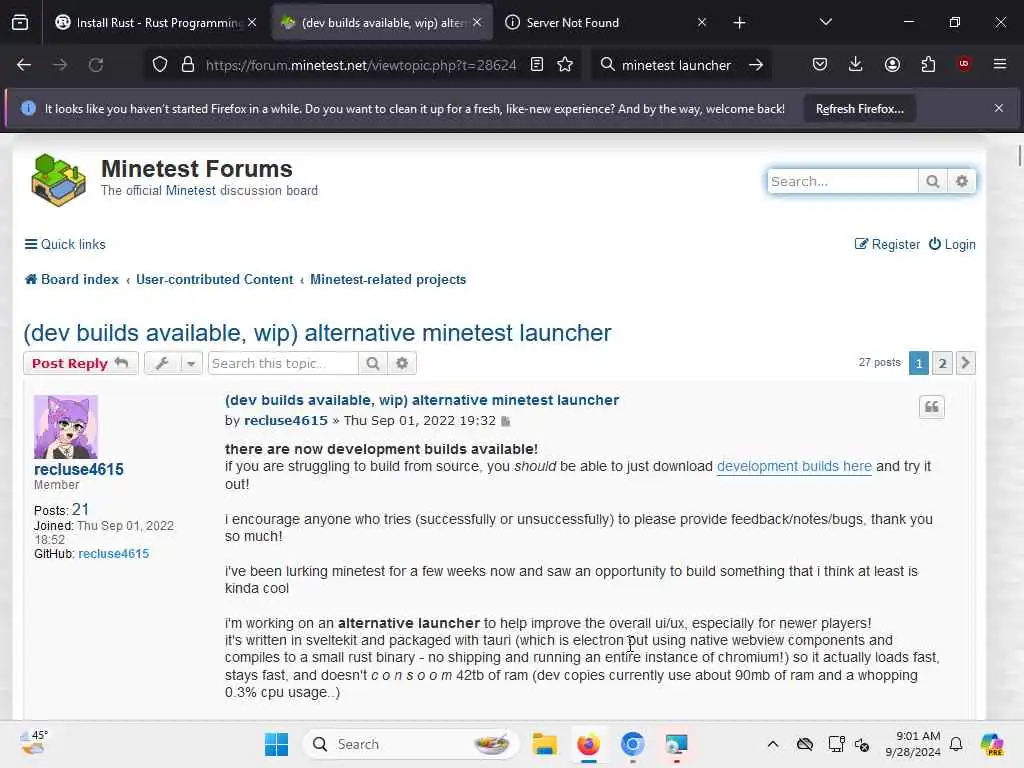Click the Register link
Image resolution: width=1024 pixels, height=768 pixels.
coord(887,244)
